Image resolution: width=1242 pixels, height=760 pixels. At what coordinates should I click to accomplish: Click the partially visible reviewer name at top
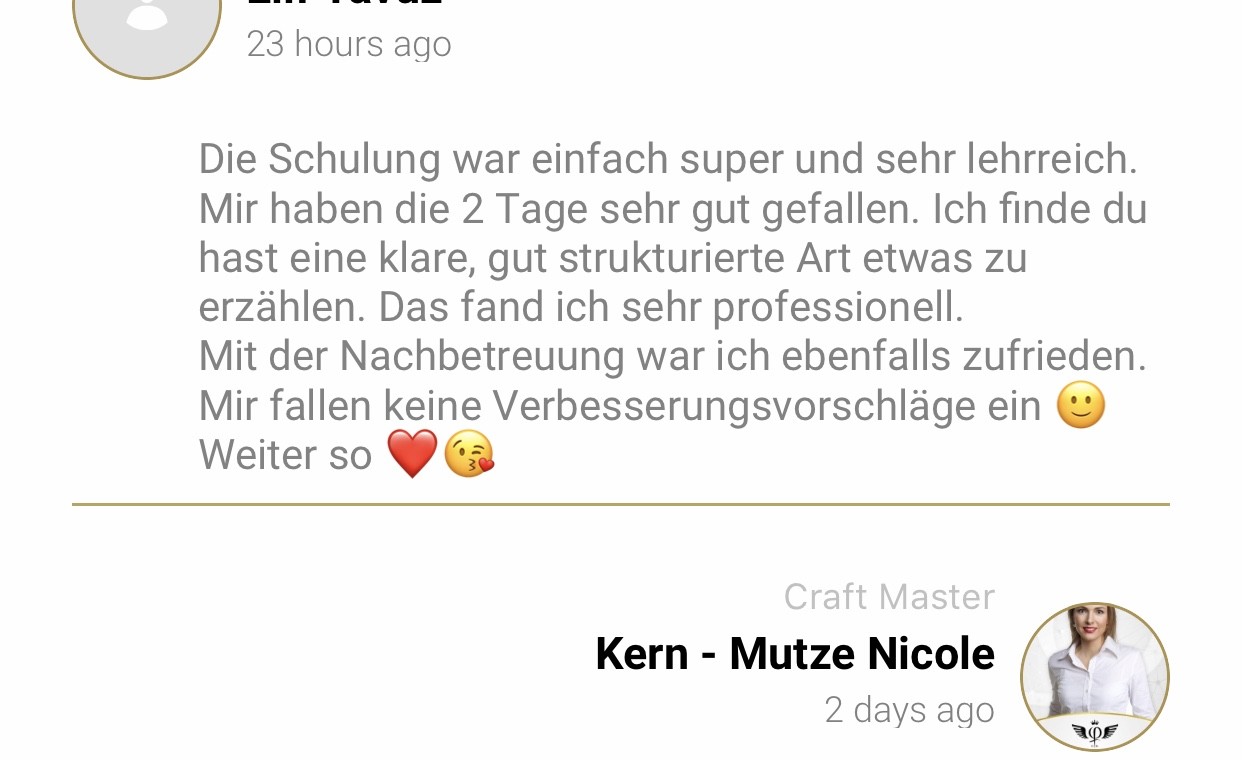pos(345,3)
